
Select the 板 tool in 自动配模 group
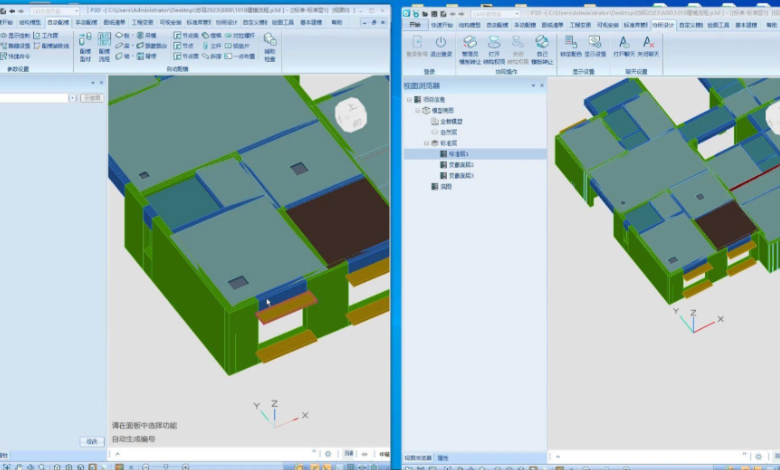click(x=122, y=35)
